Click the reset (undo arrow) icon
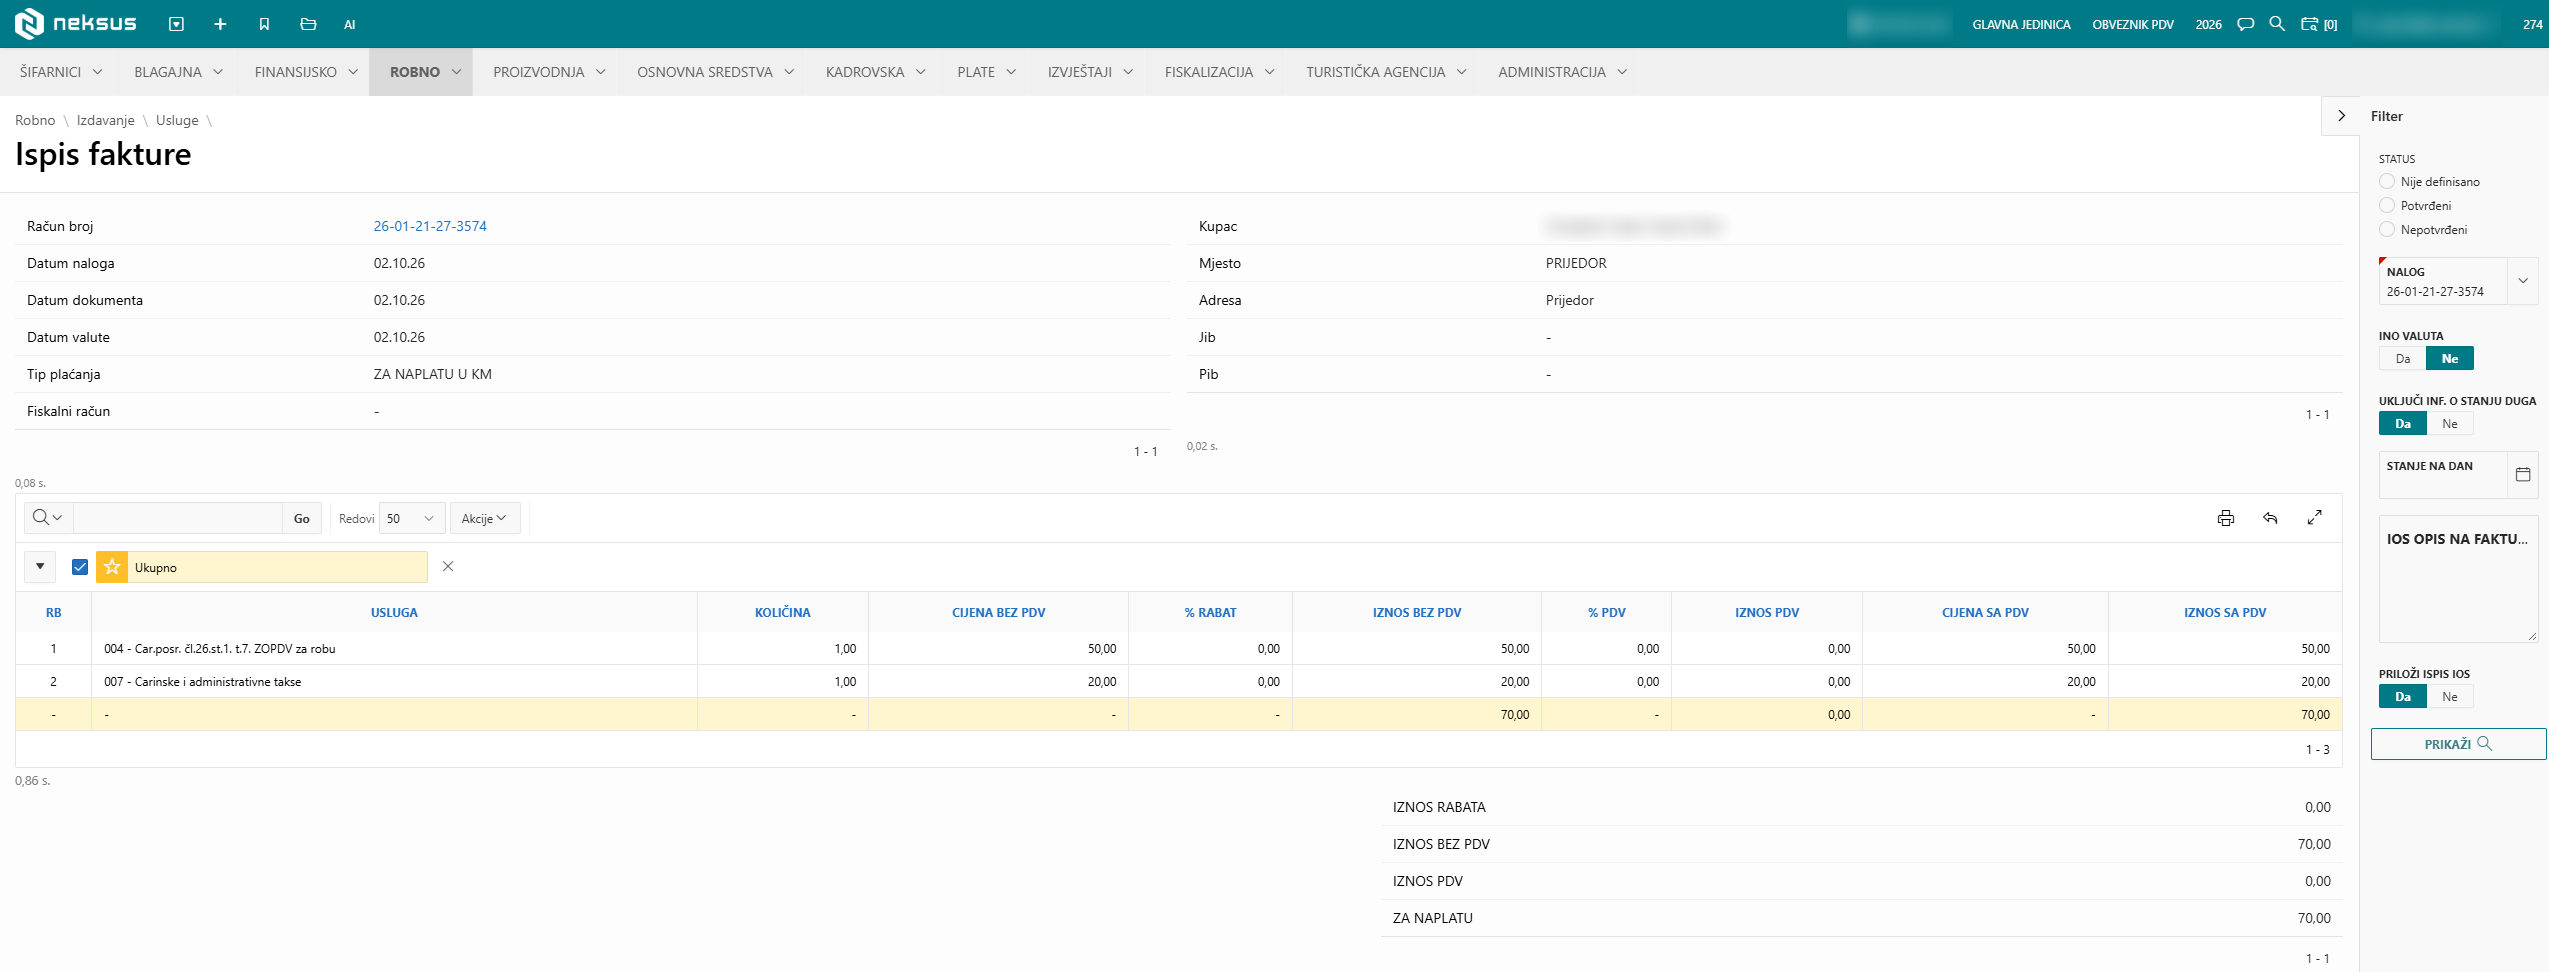This screenshot has height=972, width=2549. coord(2270,518)
